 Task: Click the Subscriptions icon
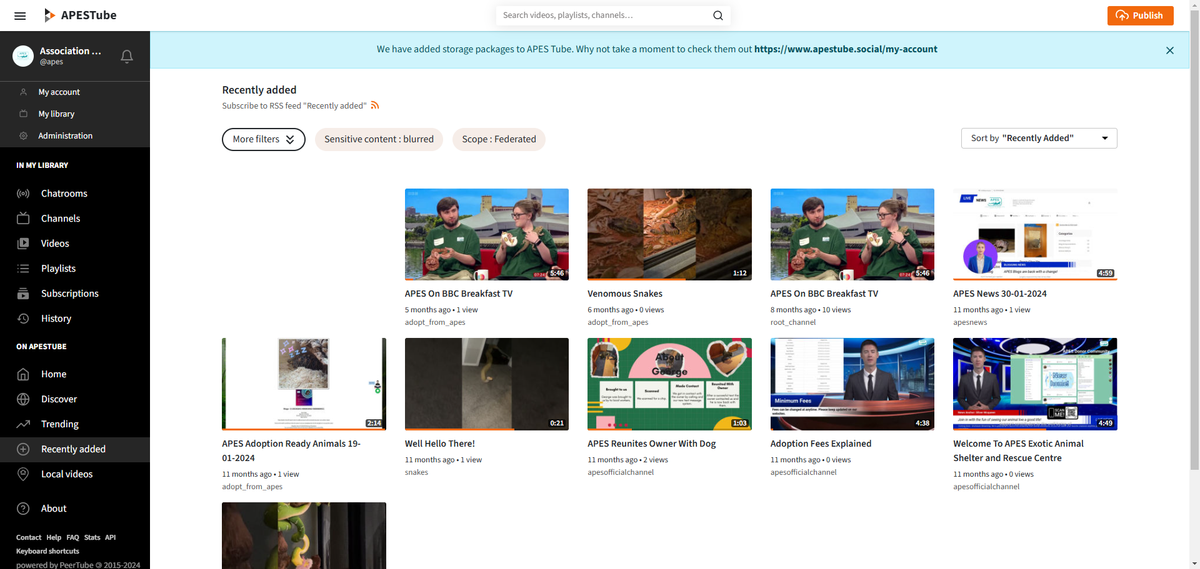pyautogui.click(x=23, y=293)
